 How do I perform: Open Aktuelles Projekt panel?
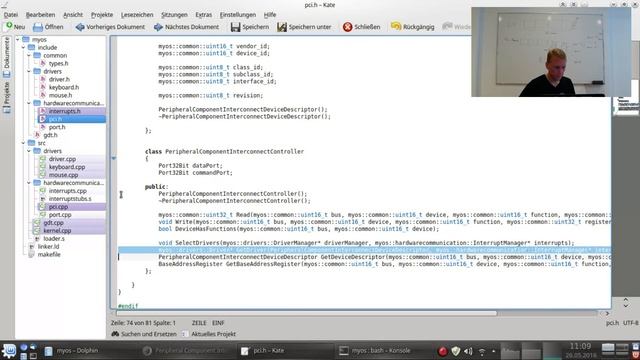[209, 334]
